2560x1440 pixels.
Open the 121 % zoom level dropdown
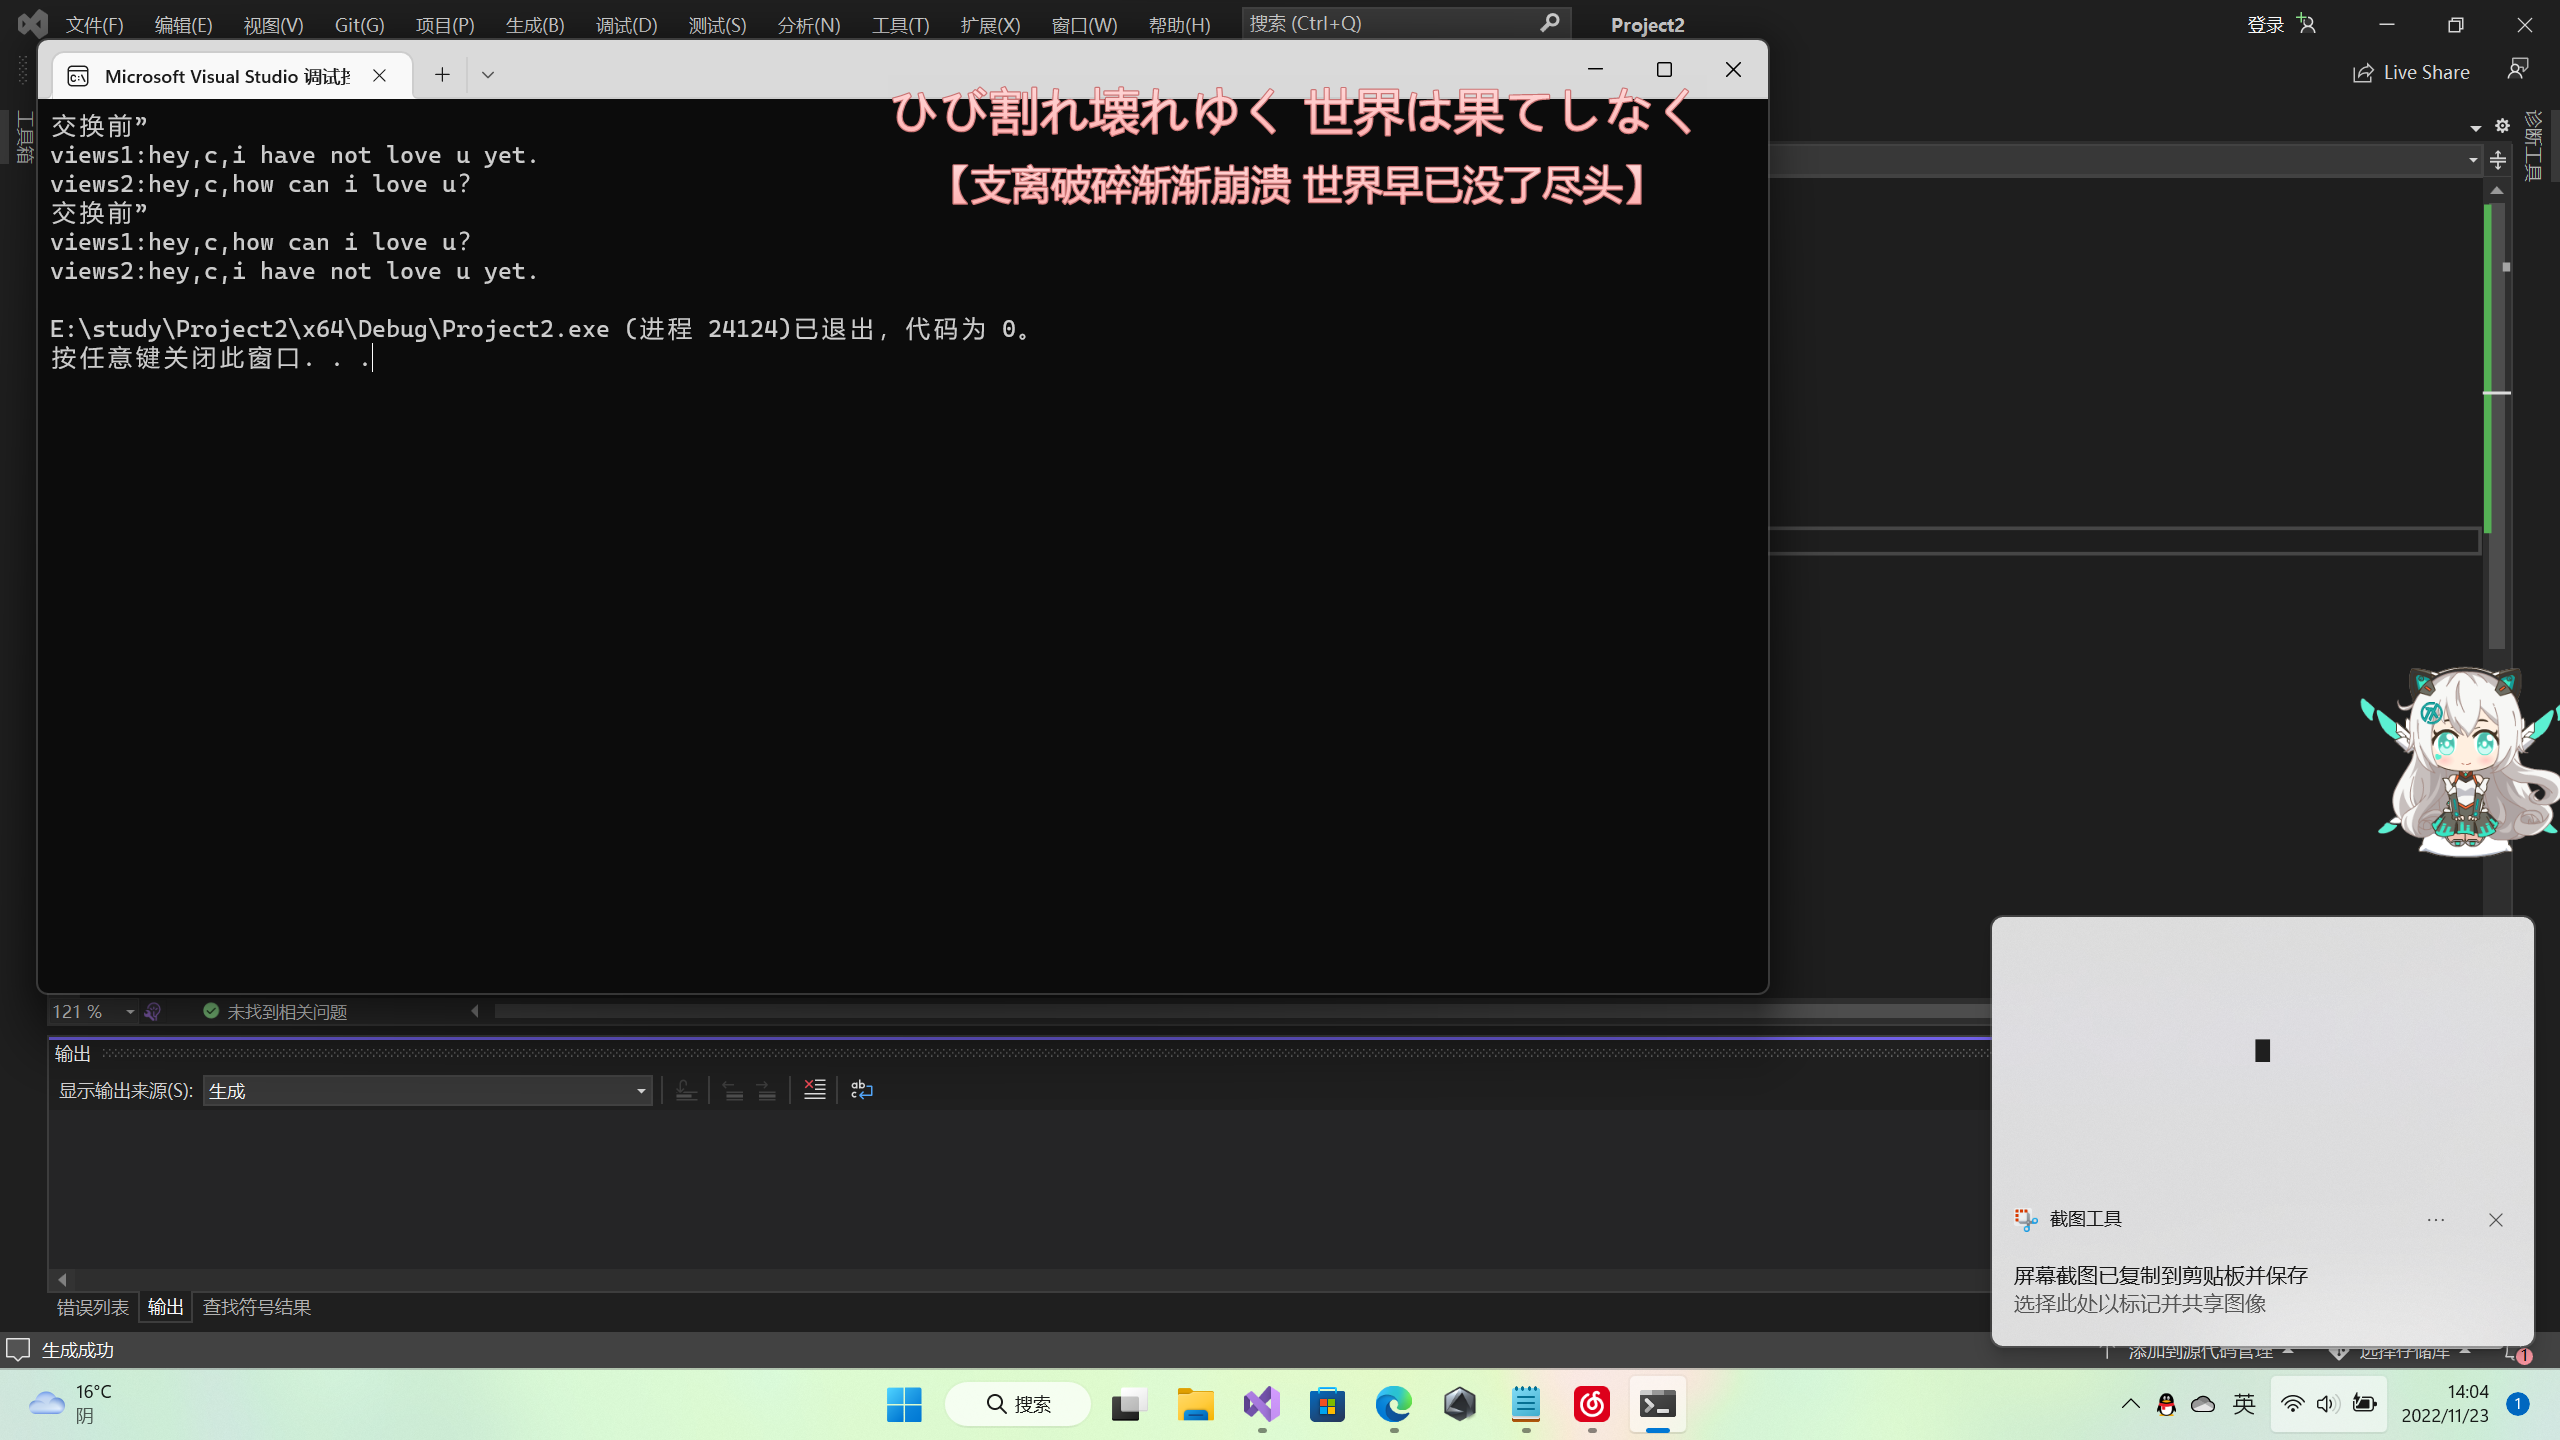click(x=129, y=1012)
